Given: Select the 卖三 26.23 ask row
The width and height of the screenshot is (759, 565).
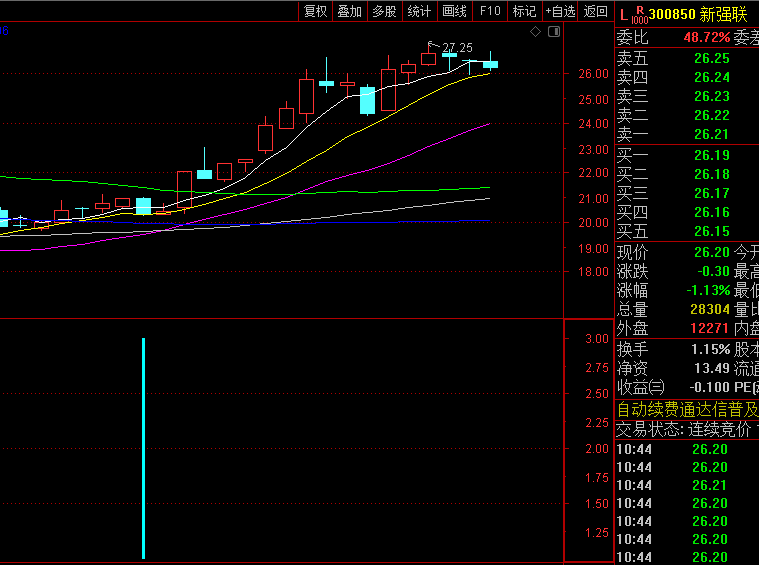Looking at the screenshot, I should (687, 96).
